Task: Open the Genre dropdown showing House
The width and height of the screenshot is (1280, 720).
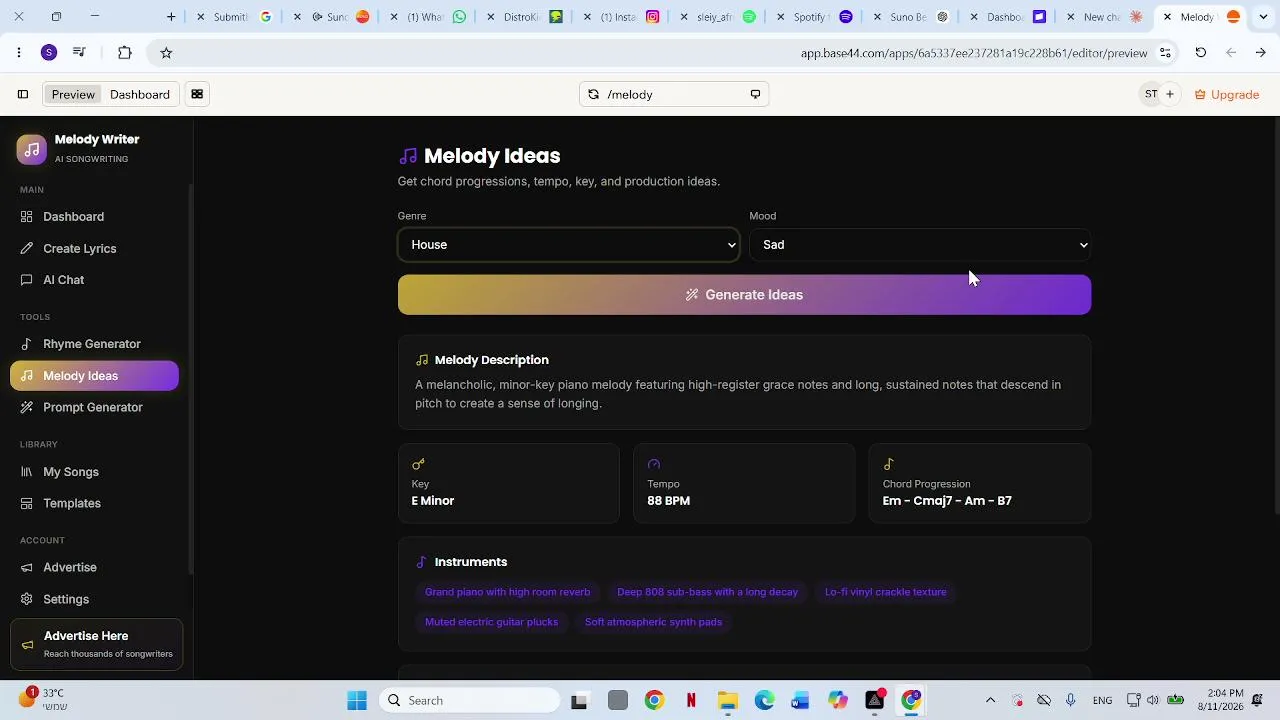Action: click(x=569, y=245)
